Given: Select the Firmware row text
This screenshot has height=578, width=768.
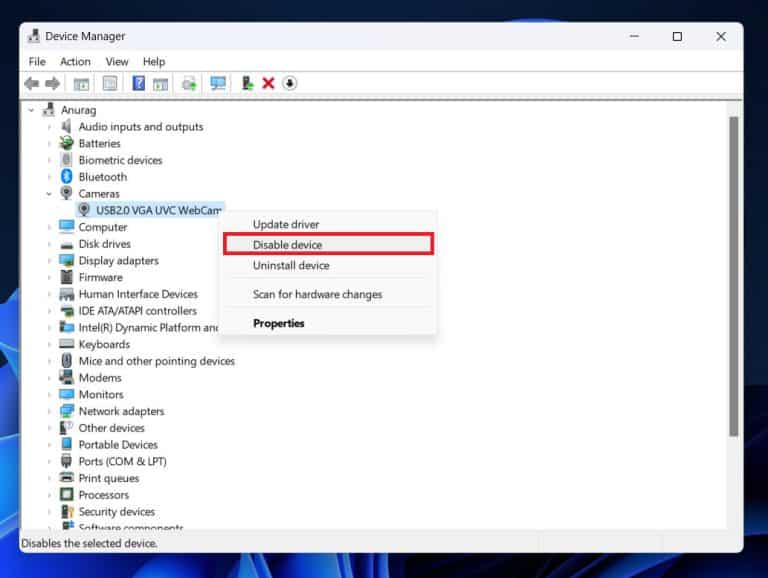Looking at the screenshot, I should pos(100,278).
